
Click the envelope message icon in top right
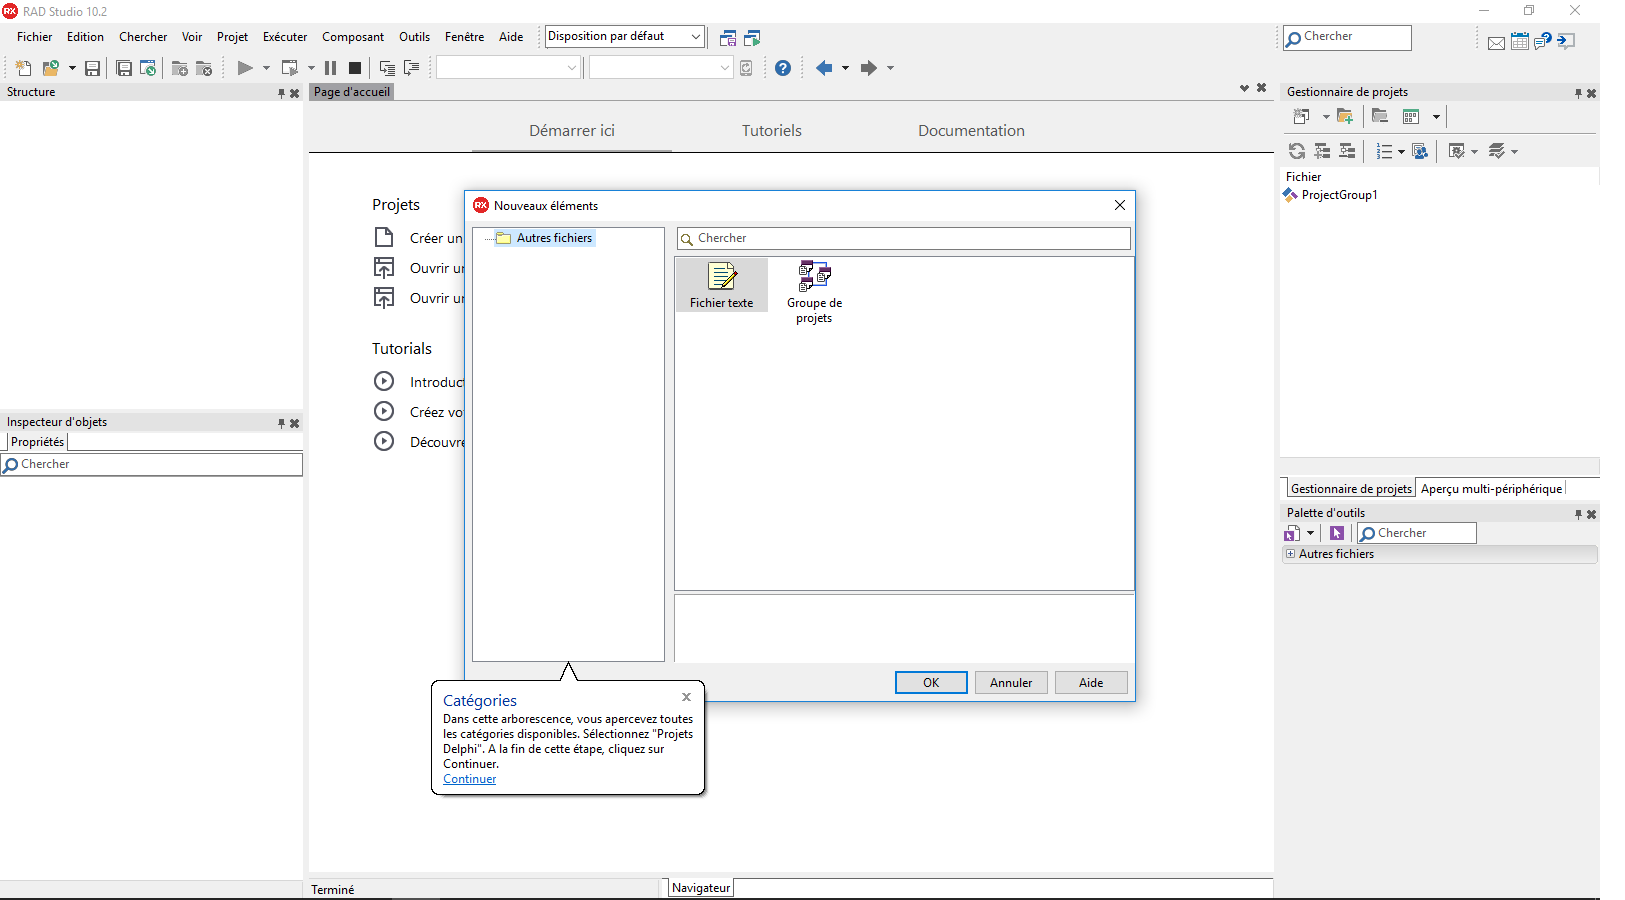(x=1496, y=42)
